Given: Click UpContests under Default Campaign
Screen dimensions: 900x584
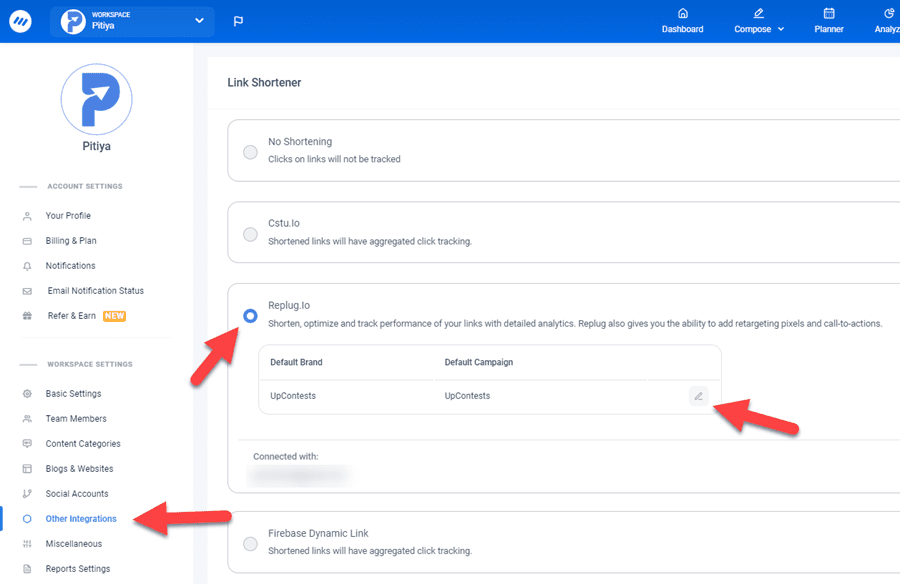Looking at the screenshot, I should (x=467, y=396).
